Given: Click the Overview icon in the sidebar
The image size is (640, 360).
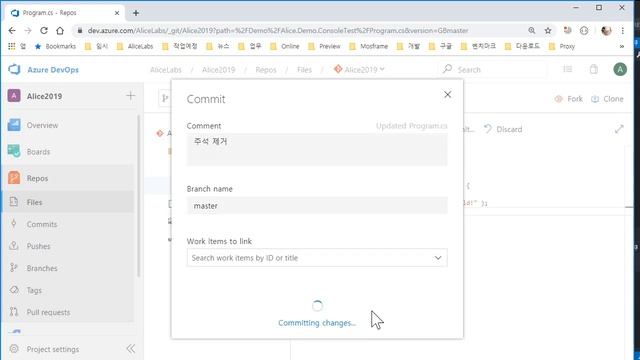Looking at the screenshot, I should pos(14,125).
